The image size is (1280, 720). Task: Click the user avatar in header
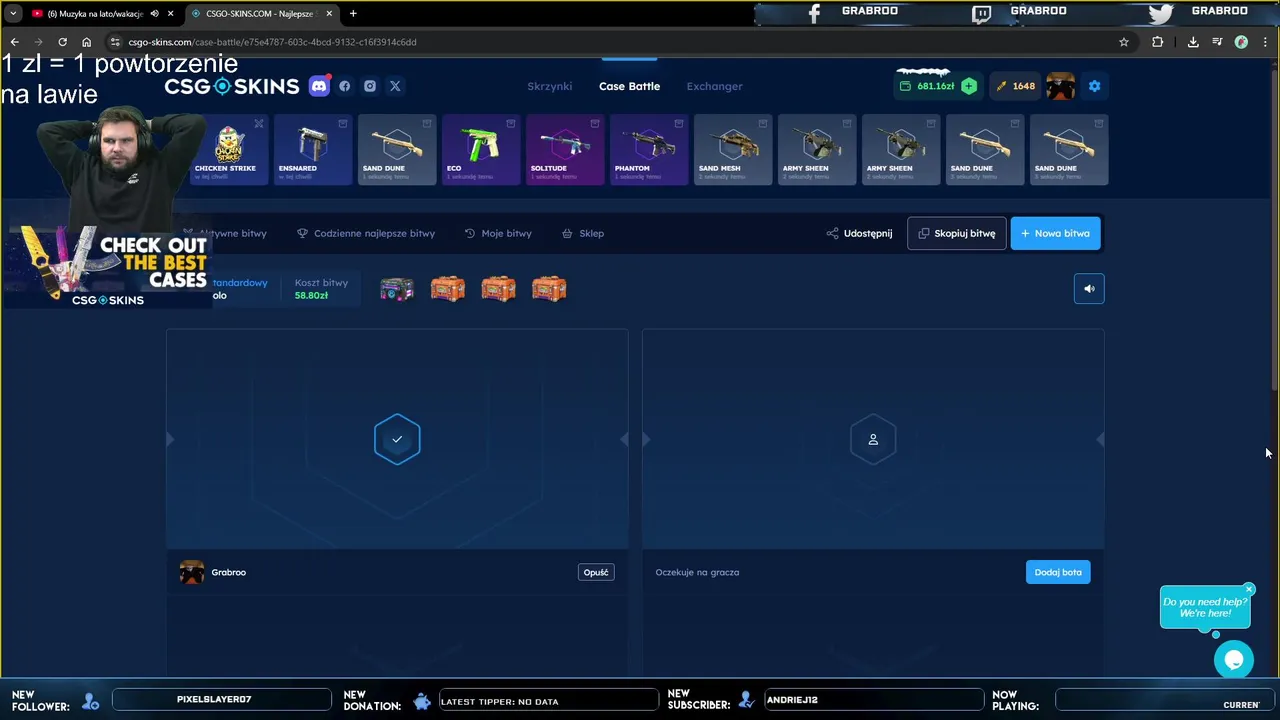[1061, 86]
